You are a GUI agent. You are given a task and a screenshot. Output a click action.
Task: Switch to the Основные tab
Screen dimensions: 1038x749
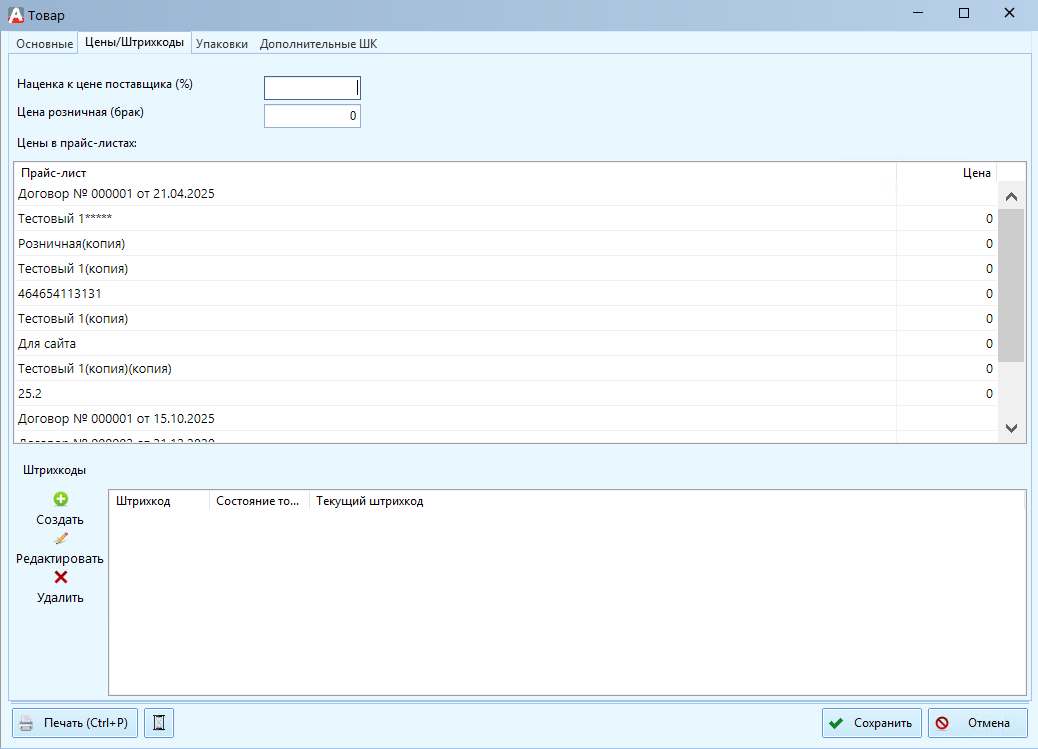(44, 44)
